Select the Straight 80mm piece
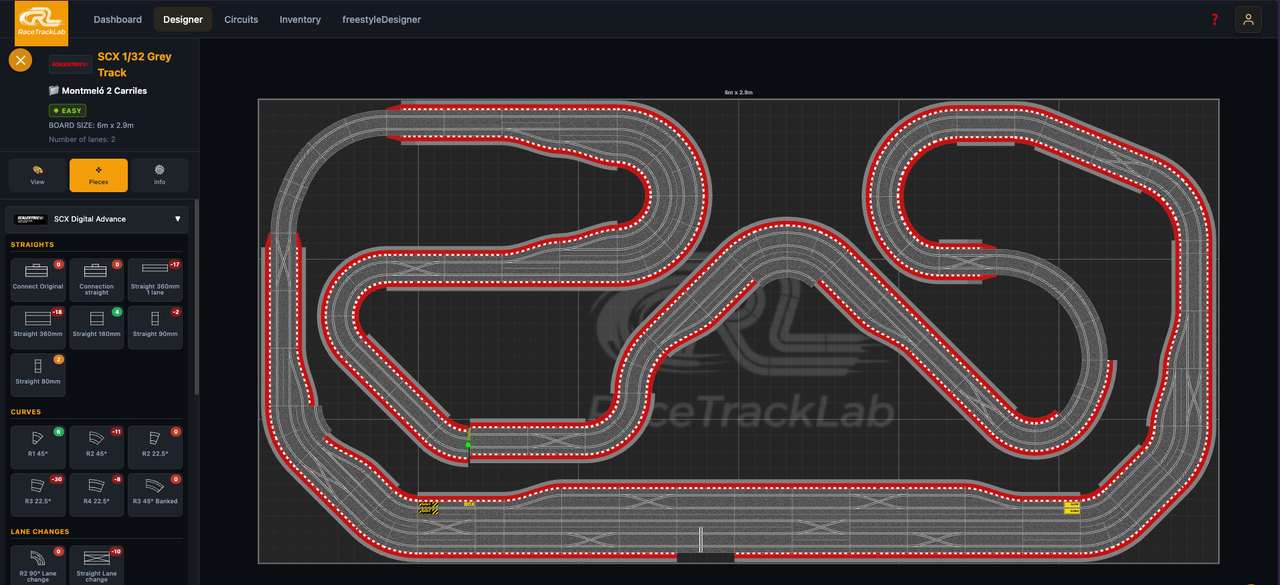The height and width of the screenshot is (585, 1280). (x=38, y=374)
